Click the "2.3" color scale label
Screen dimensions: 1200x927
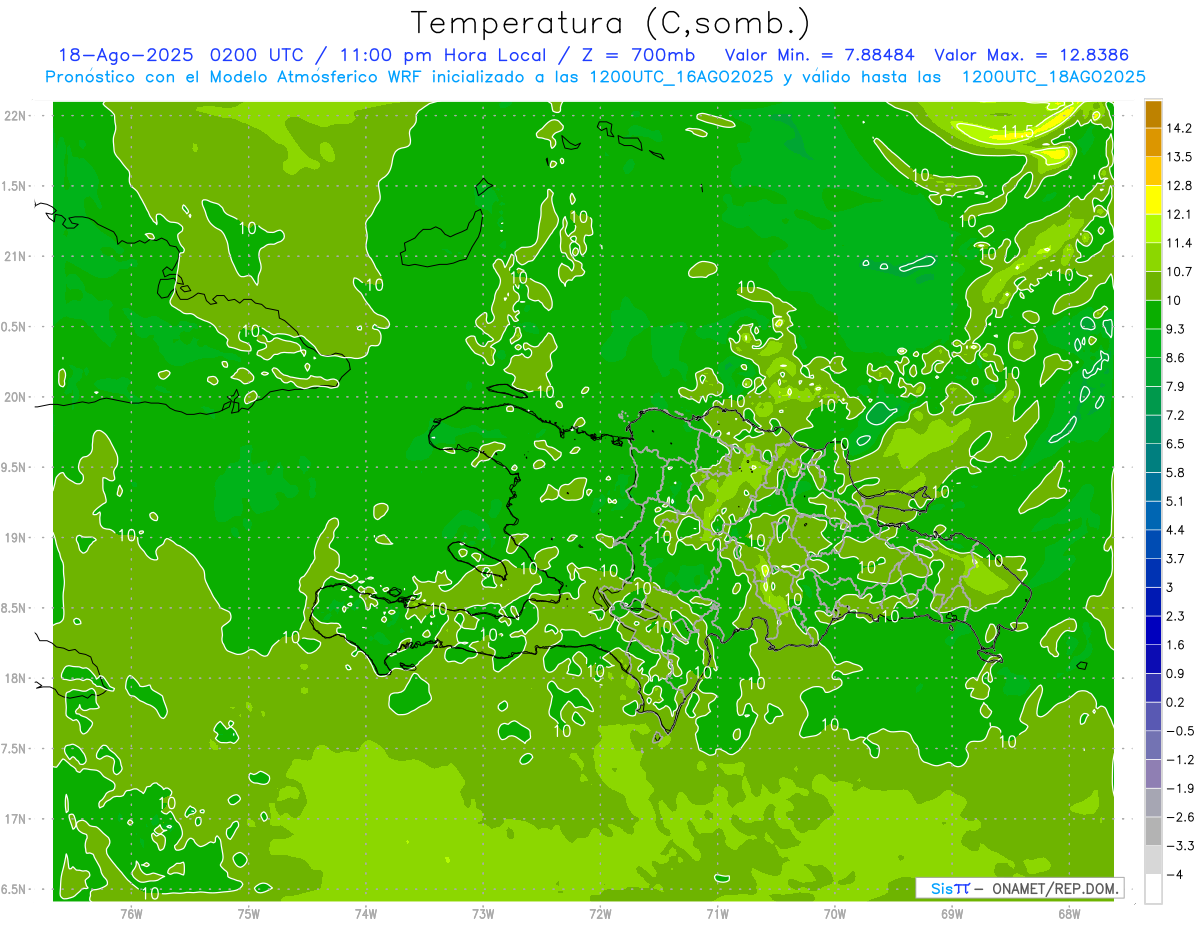pyautogui.click(x=1176, y=616)
